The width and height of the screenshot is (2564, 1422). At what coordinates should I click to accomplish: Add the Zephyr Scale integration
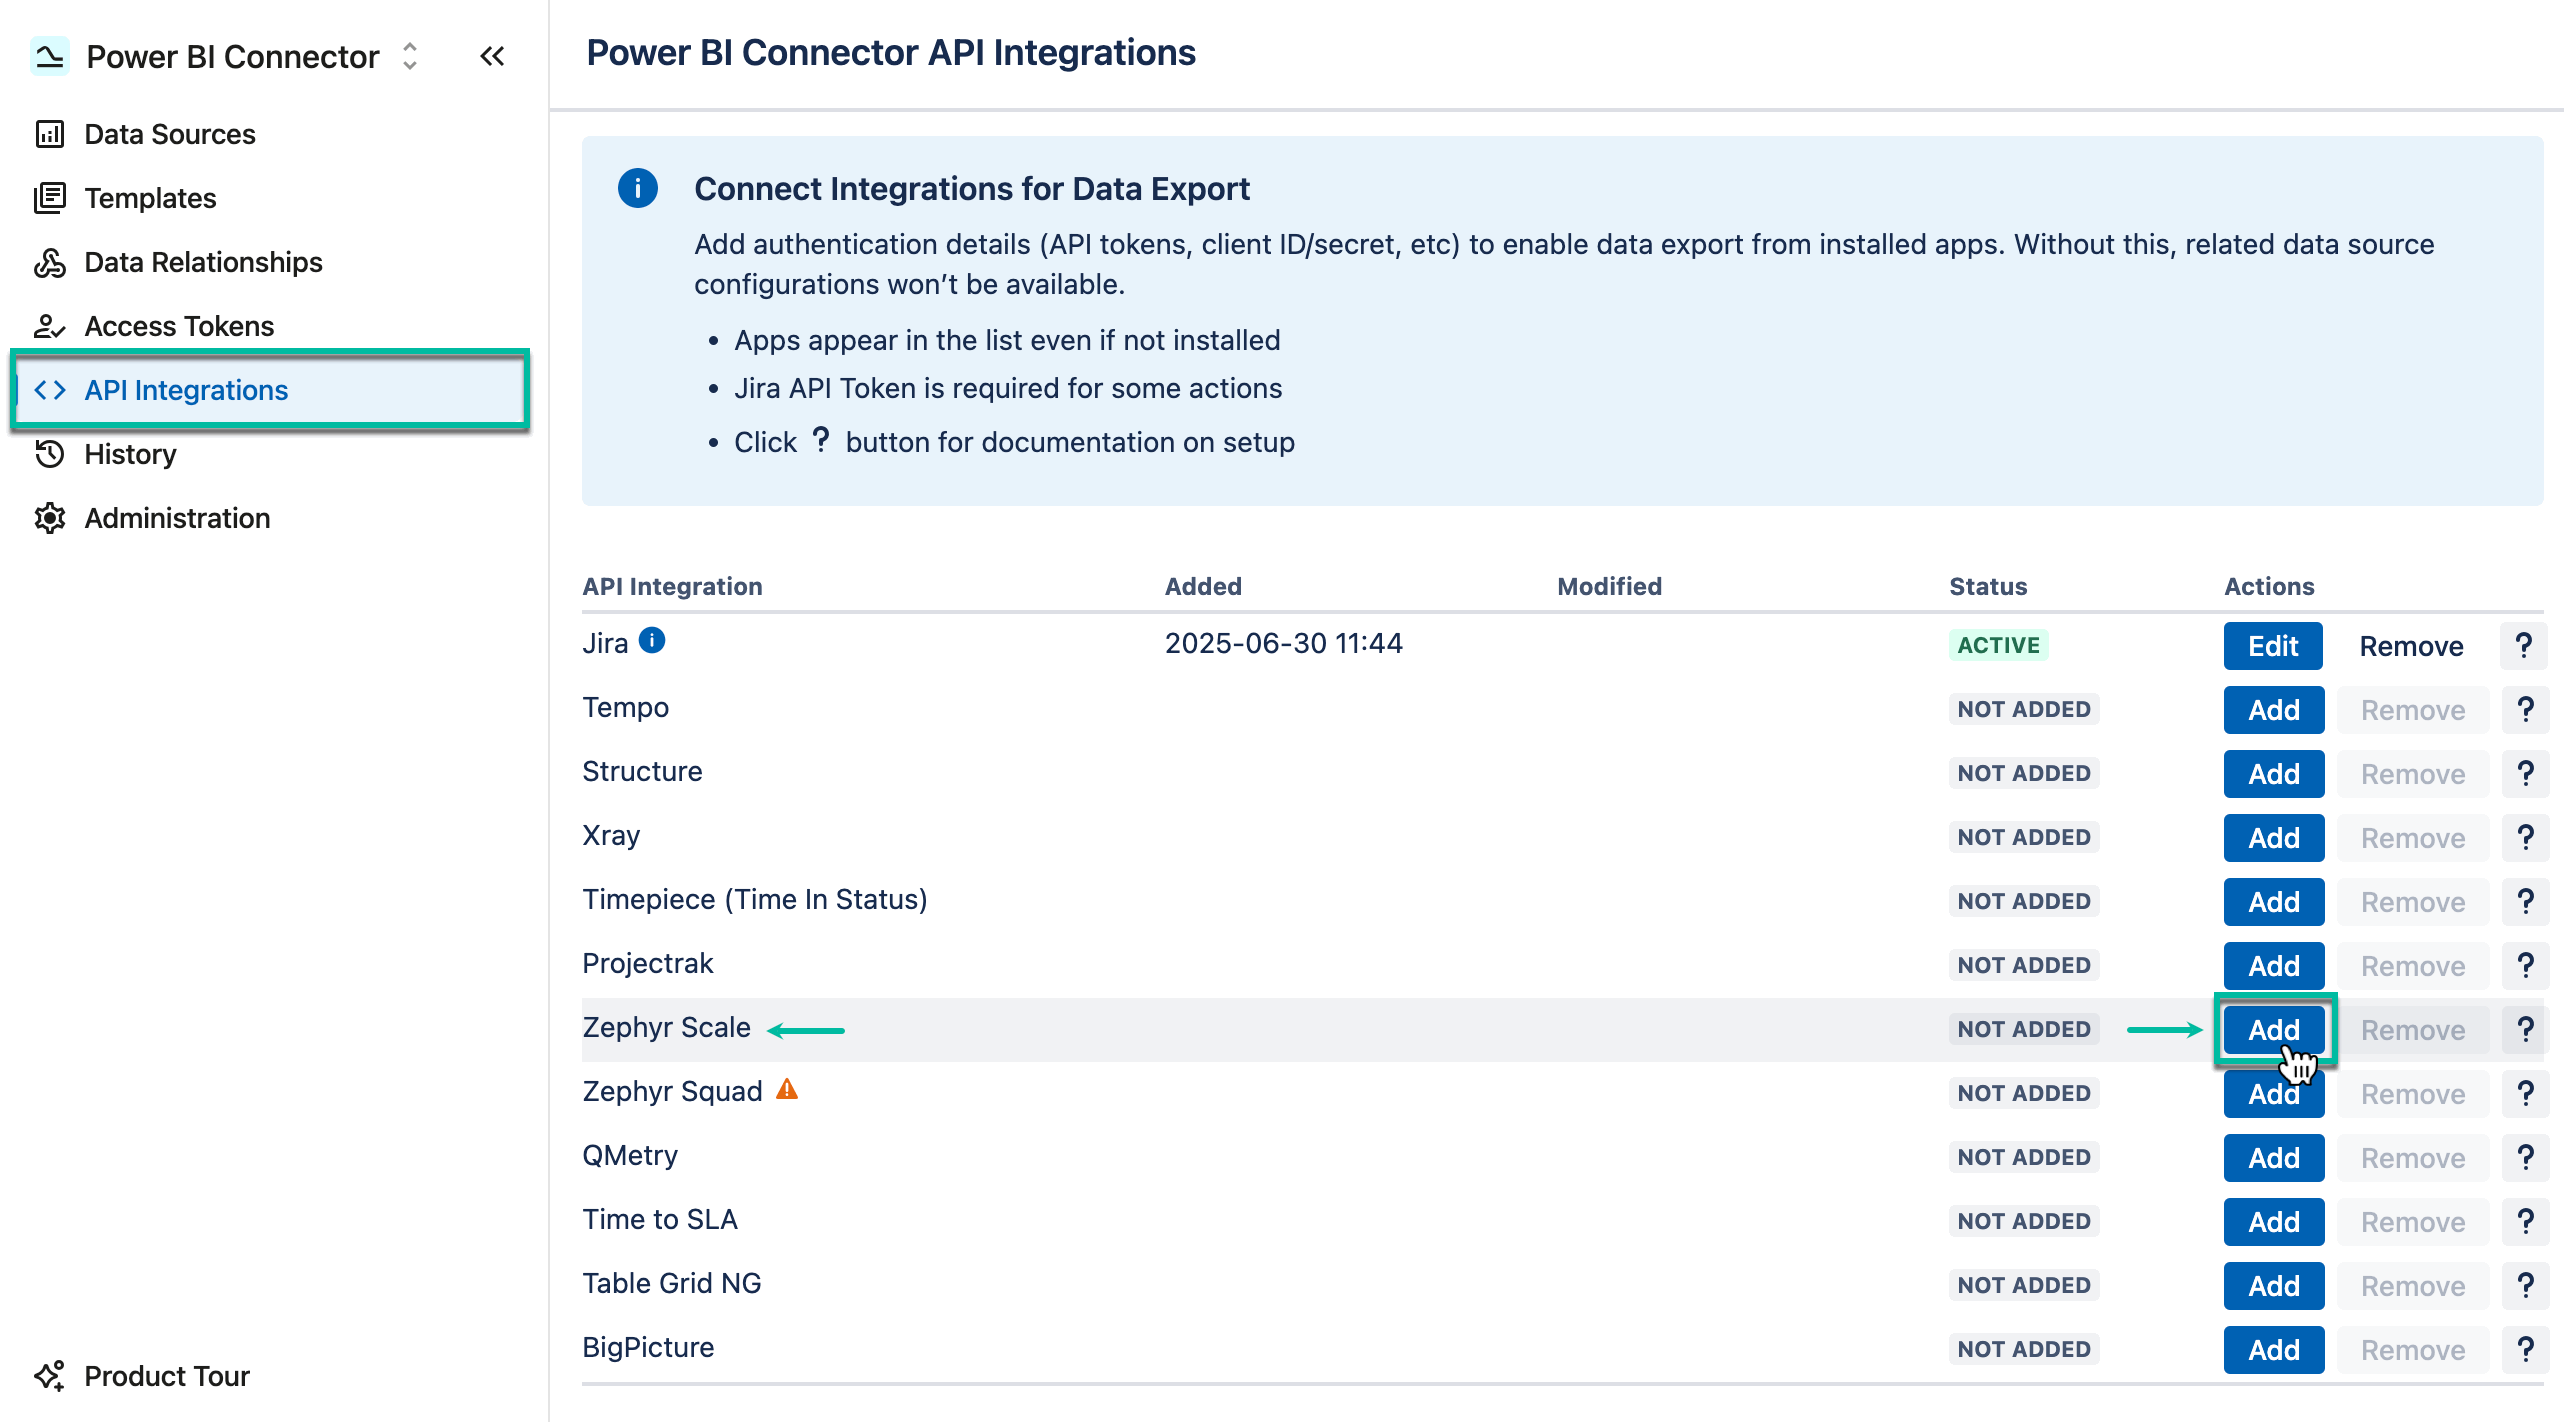click(2272, 1029)
